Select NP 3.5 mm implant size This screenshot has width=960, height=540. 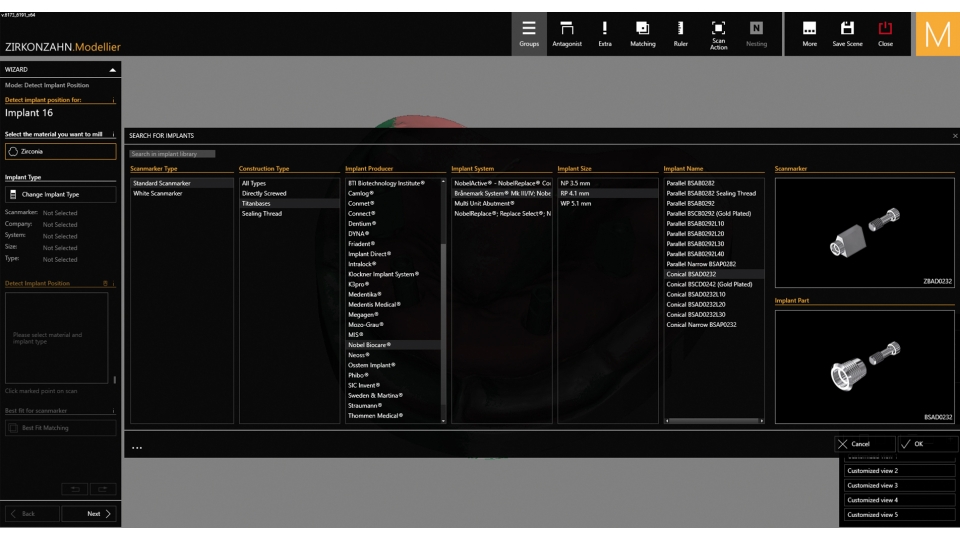pos(607,183)
